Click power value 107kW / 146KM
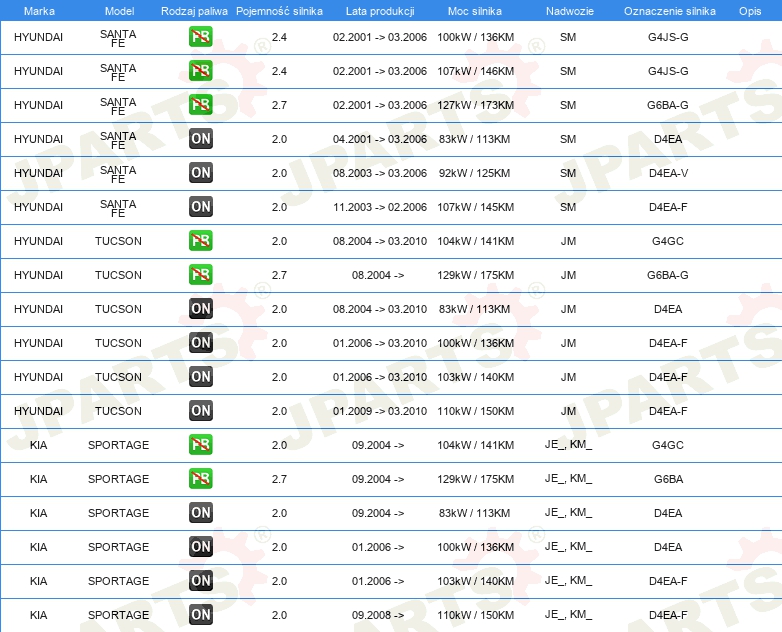Image resolution: width=782 pixels, height=632 pixels. 475,71
